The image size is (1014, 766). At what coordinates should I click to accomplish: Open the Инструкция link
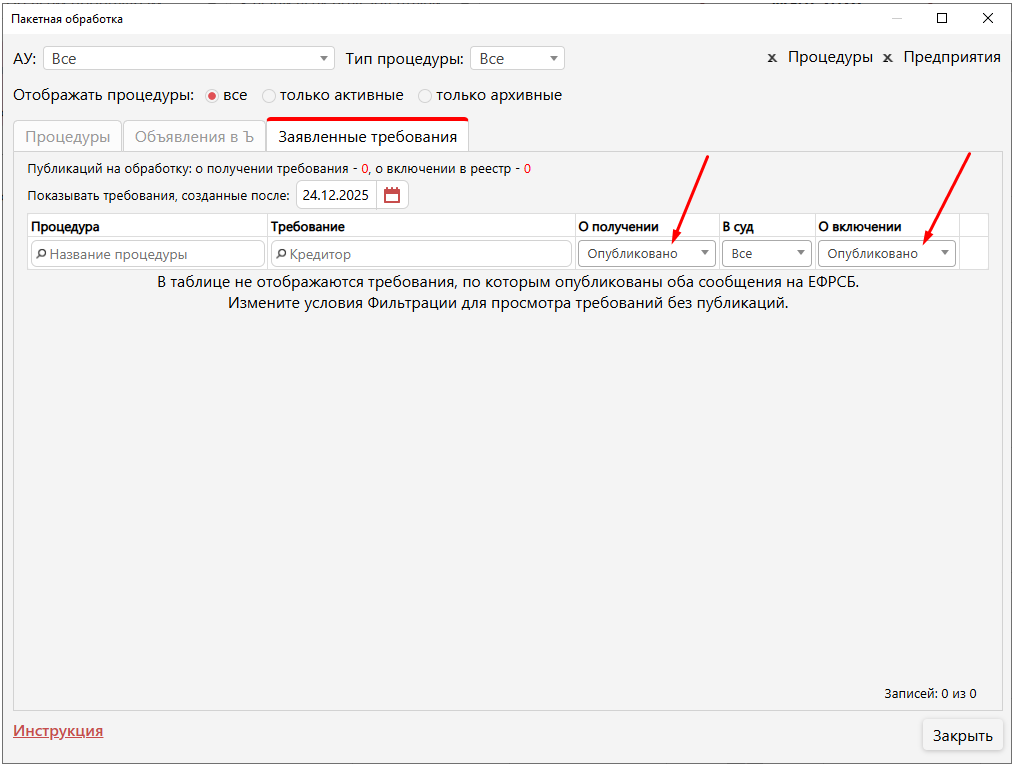tap(58, 731)
